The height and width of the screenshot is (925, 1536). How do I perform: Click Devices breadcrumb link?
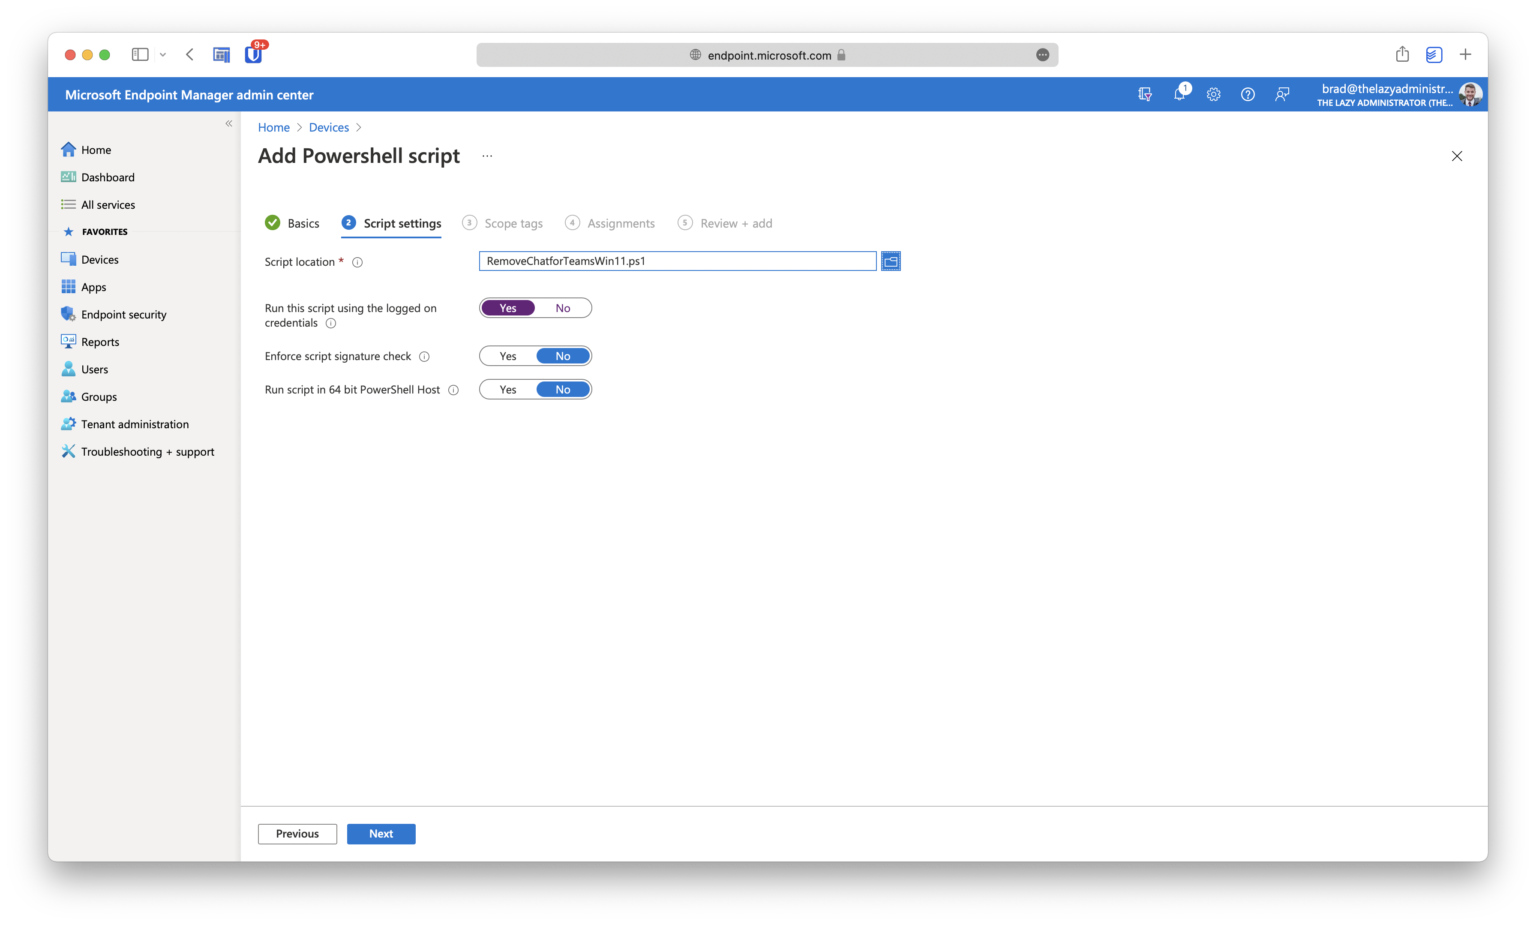click(x=329, y=128)
